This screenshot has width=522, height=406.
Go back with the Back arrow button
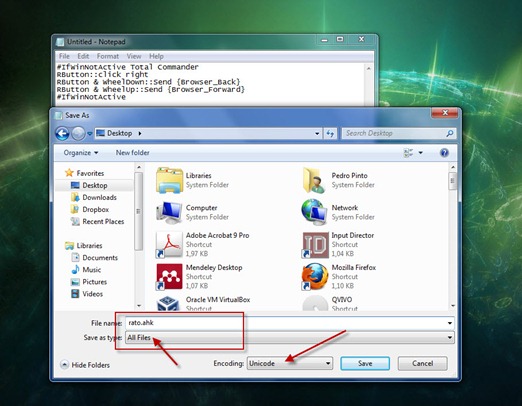62,134
